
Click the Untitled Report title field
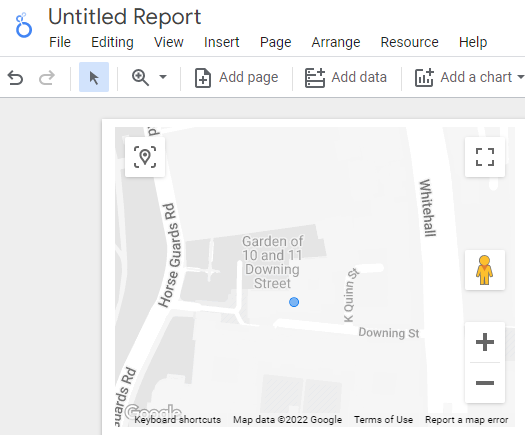pos(125,16)
